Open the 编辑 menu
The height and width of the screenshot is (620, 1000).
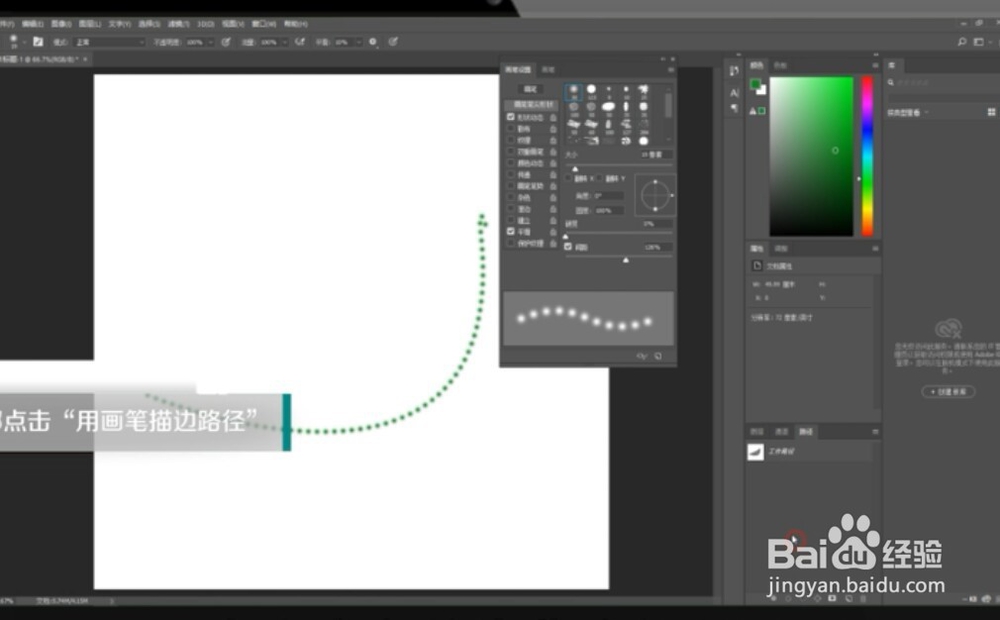click(x=32, y=24)
